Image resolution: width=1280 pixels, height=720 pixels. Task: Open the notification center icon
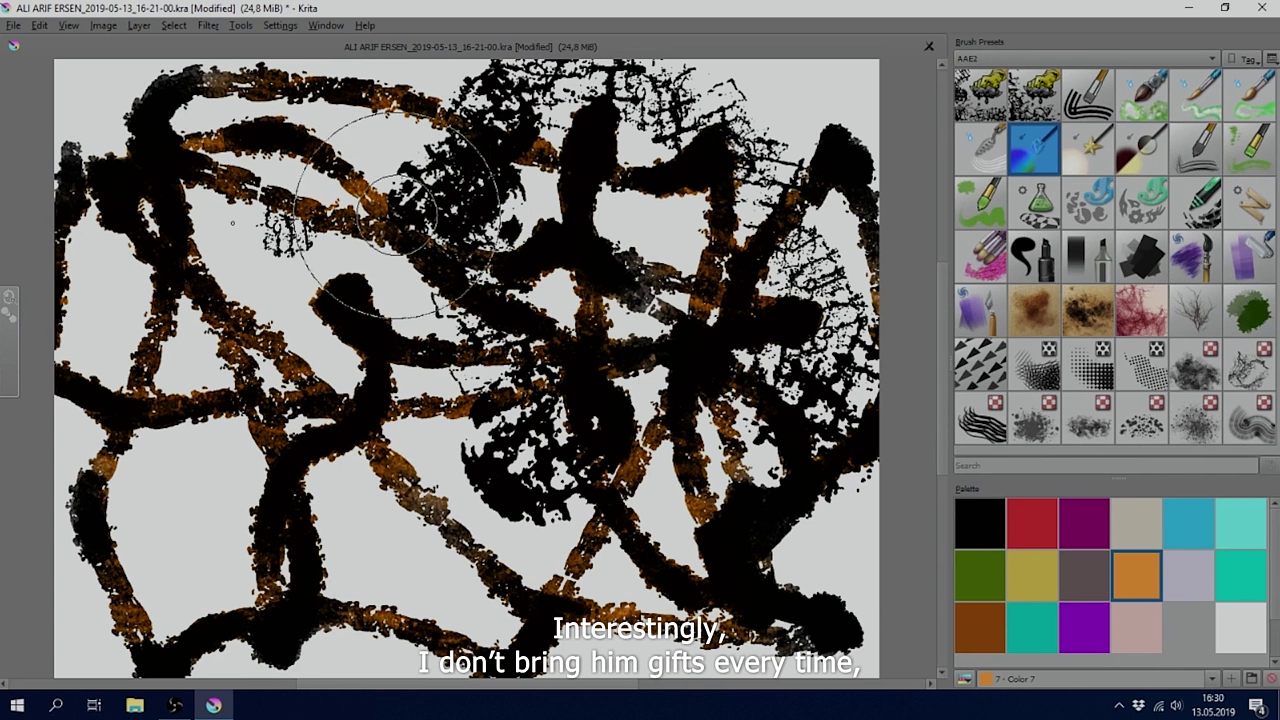1258,706
